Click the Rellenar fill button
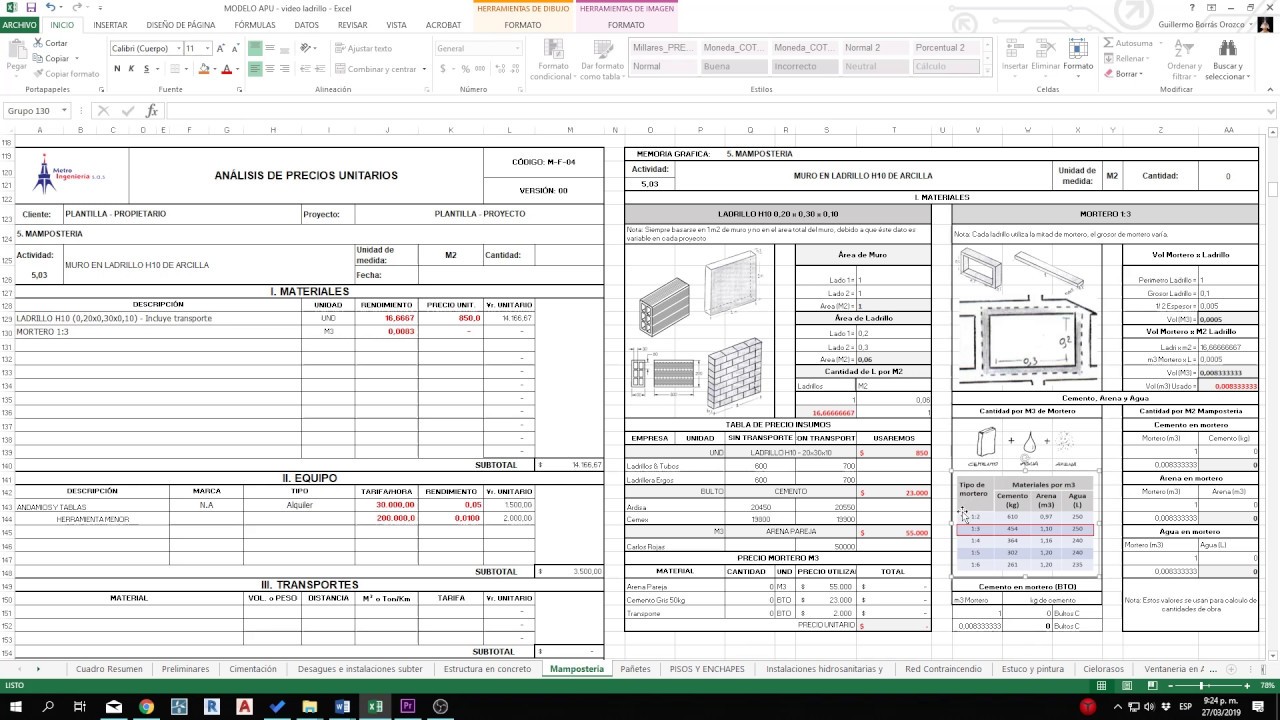This screenshot has width=1280, height=720. click(x=1125, y=59)
